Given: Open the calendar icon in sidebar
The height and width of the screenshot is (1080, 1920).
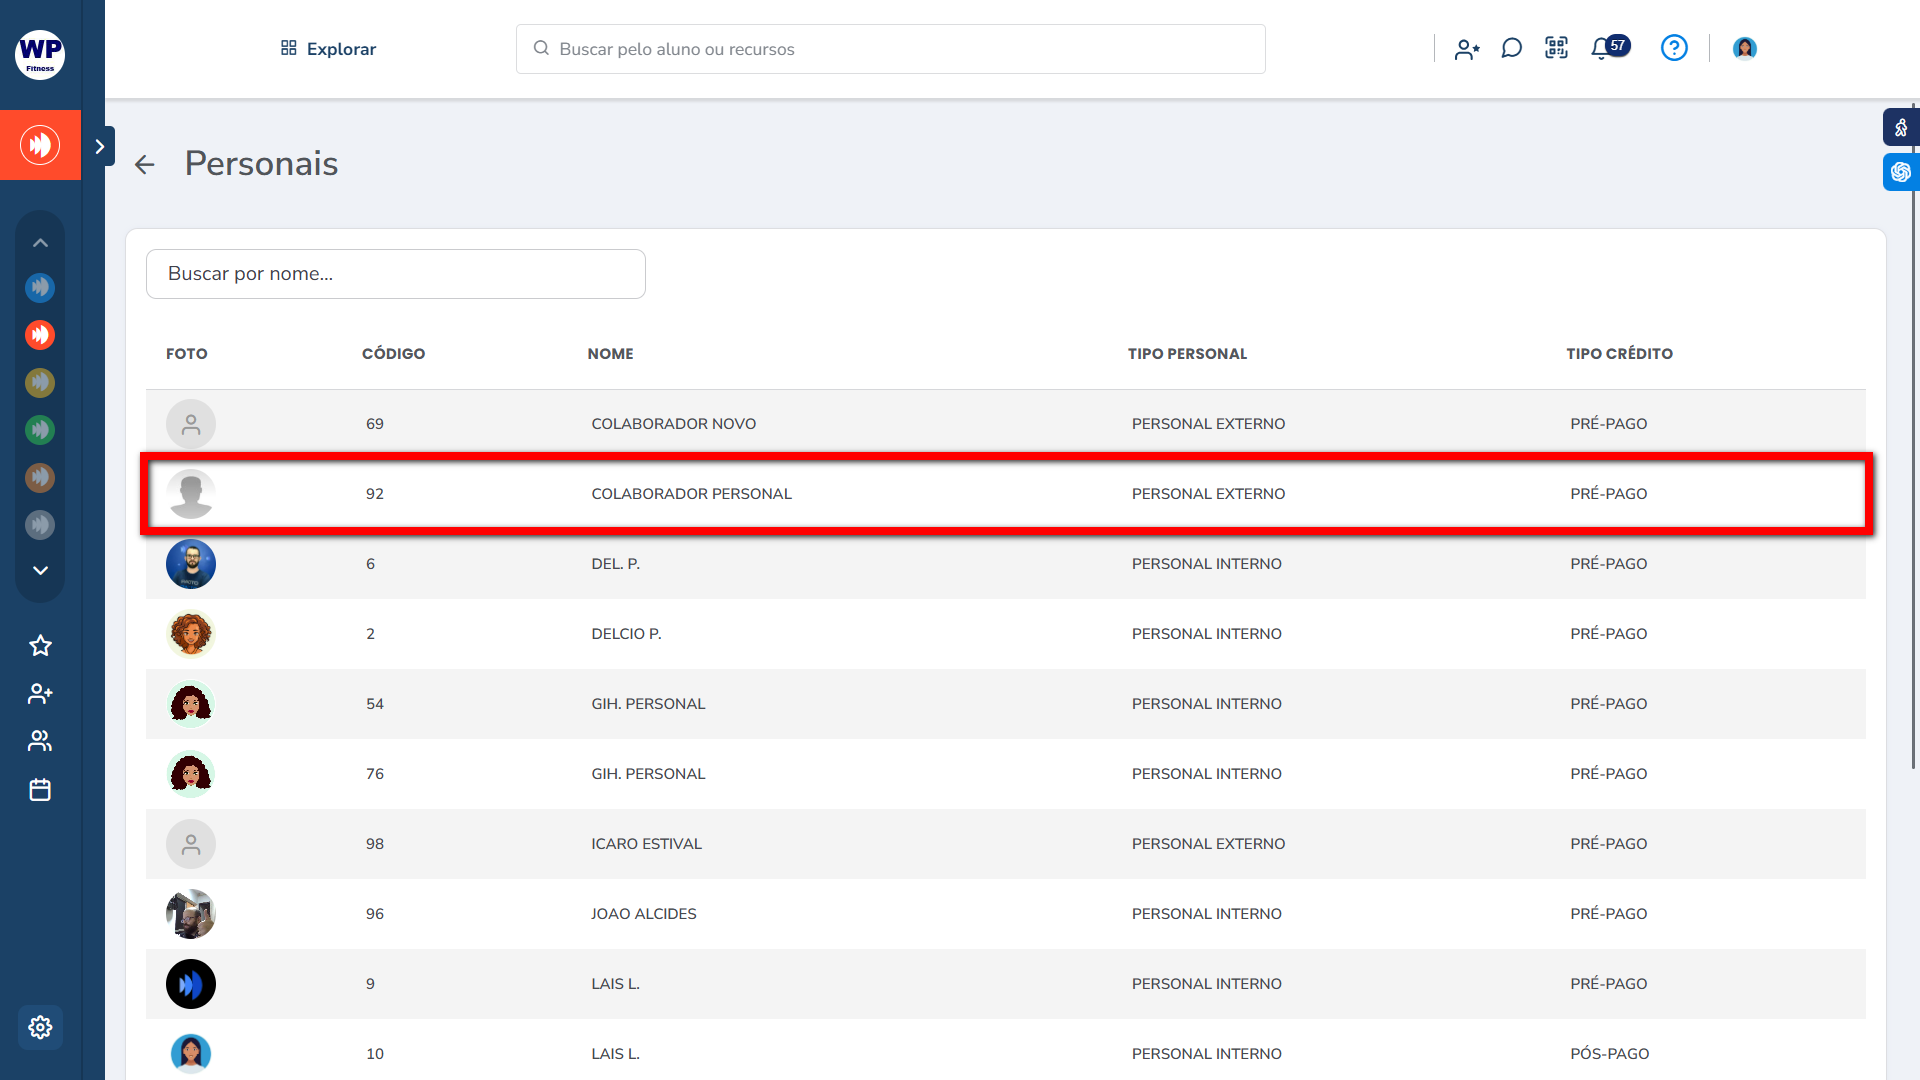Looking at the screenshot, I should (x=40, y=790).
